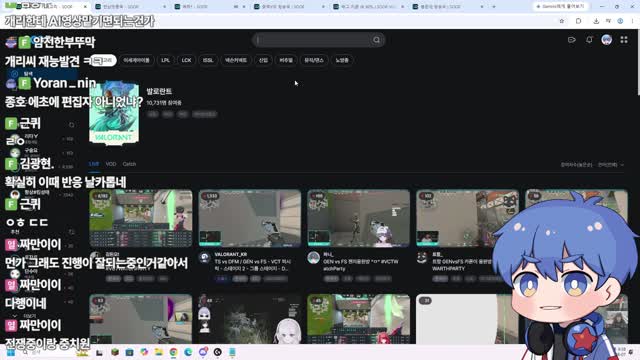
Task: Open the user profile avatar
Action: [607, 40]
